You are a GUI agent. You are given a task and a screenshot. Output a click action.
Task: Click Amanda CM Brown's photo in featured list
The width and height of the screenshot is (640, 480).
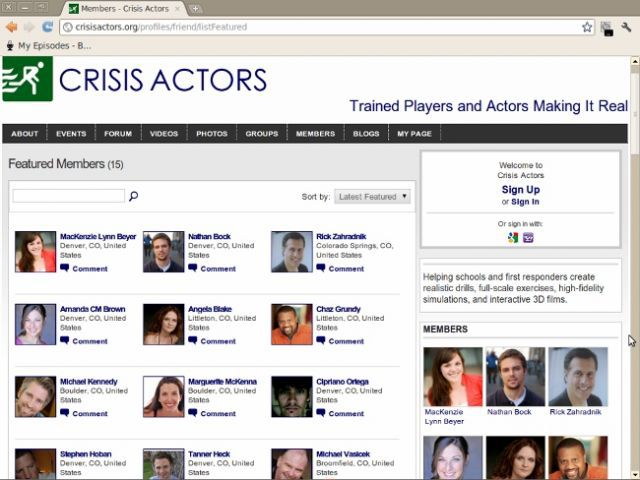click(36, 324)
